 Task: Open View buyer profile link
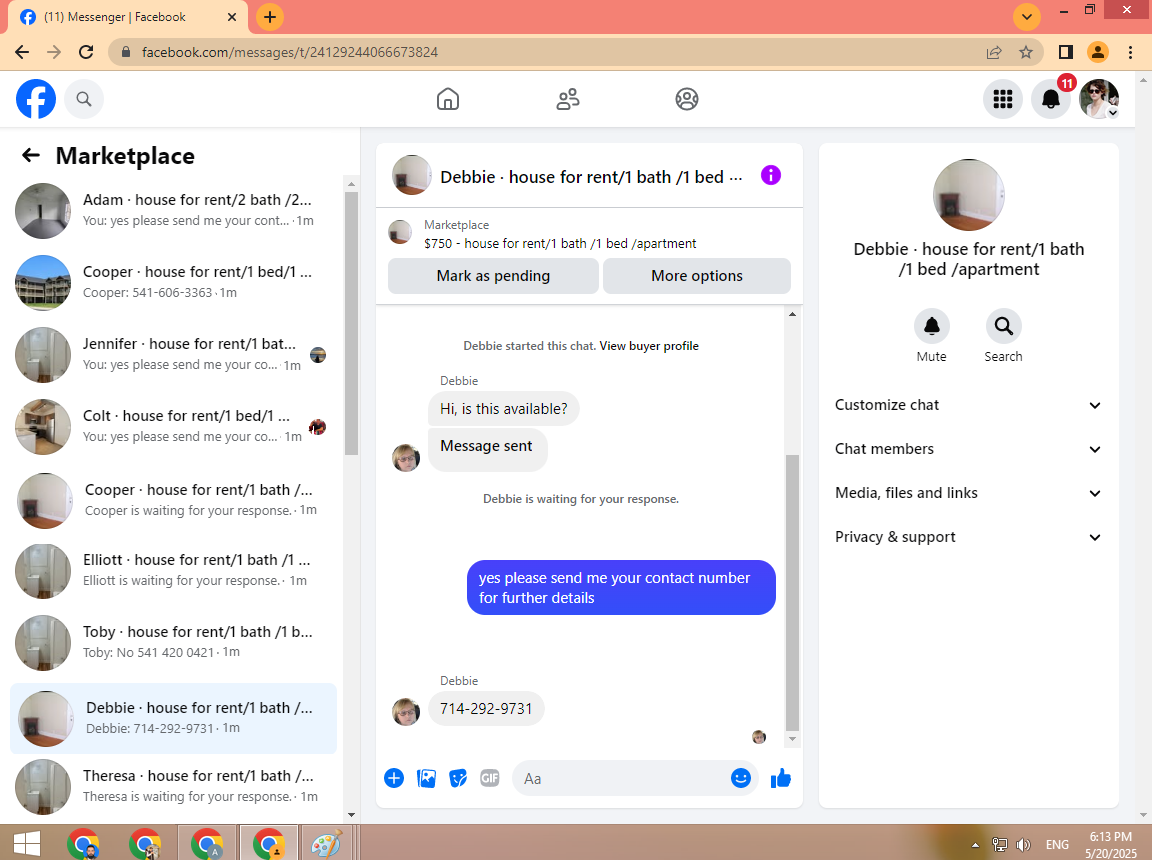[x=649, y=346]
